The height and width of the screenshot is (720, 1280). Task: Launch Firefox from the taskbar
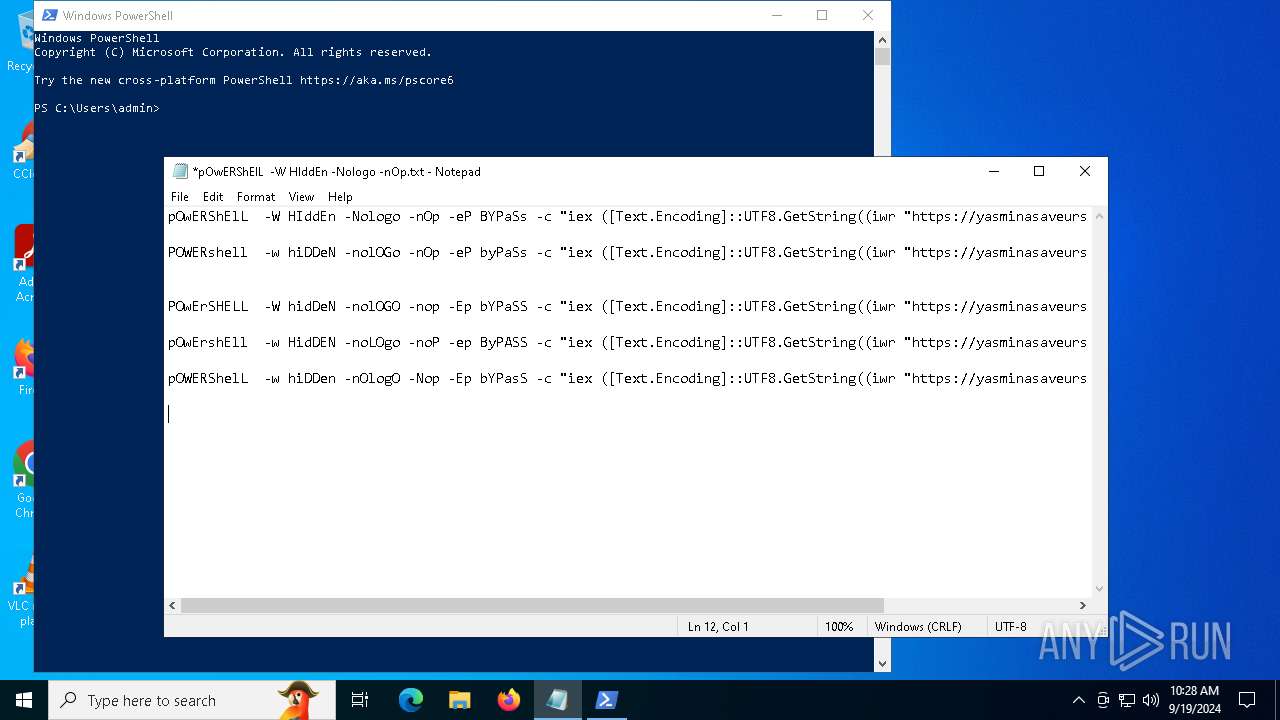coord(509,700)
